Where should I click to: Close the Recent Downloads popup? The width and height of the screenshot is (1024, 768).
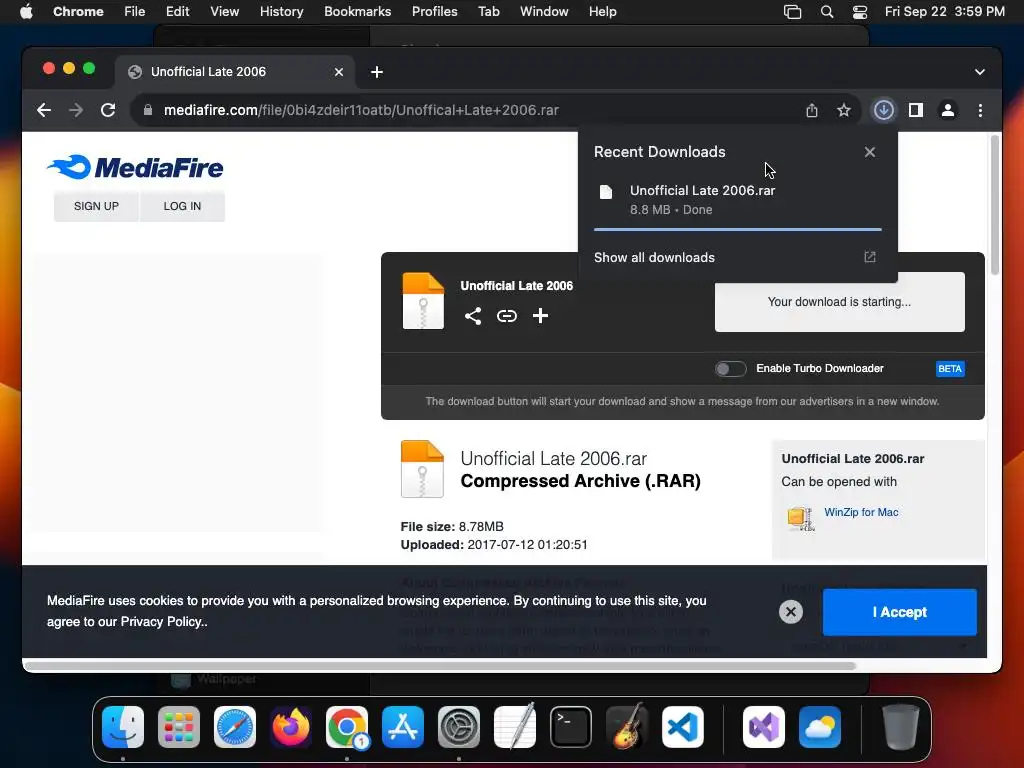[x=870, y=152]
